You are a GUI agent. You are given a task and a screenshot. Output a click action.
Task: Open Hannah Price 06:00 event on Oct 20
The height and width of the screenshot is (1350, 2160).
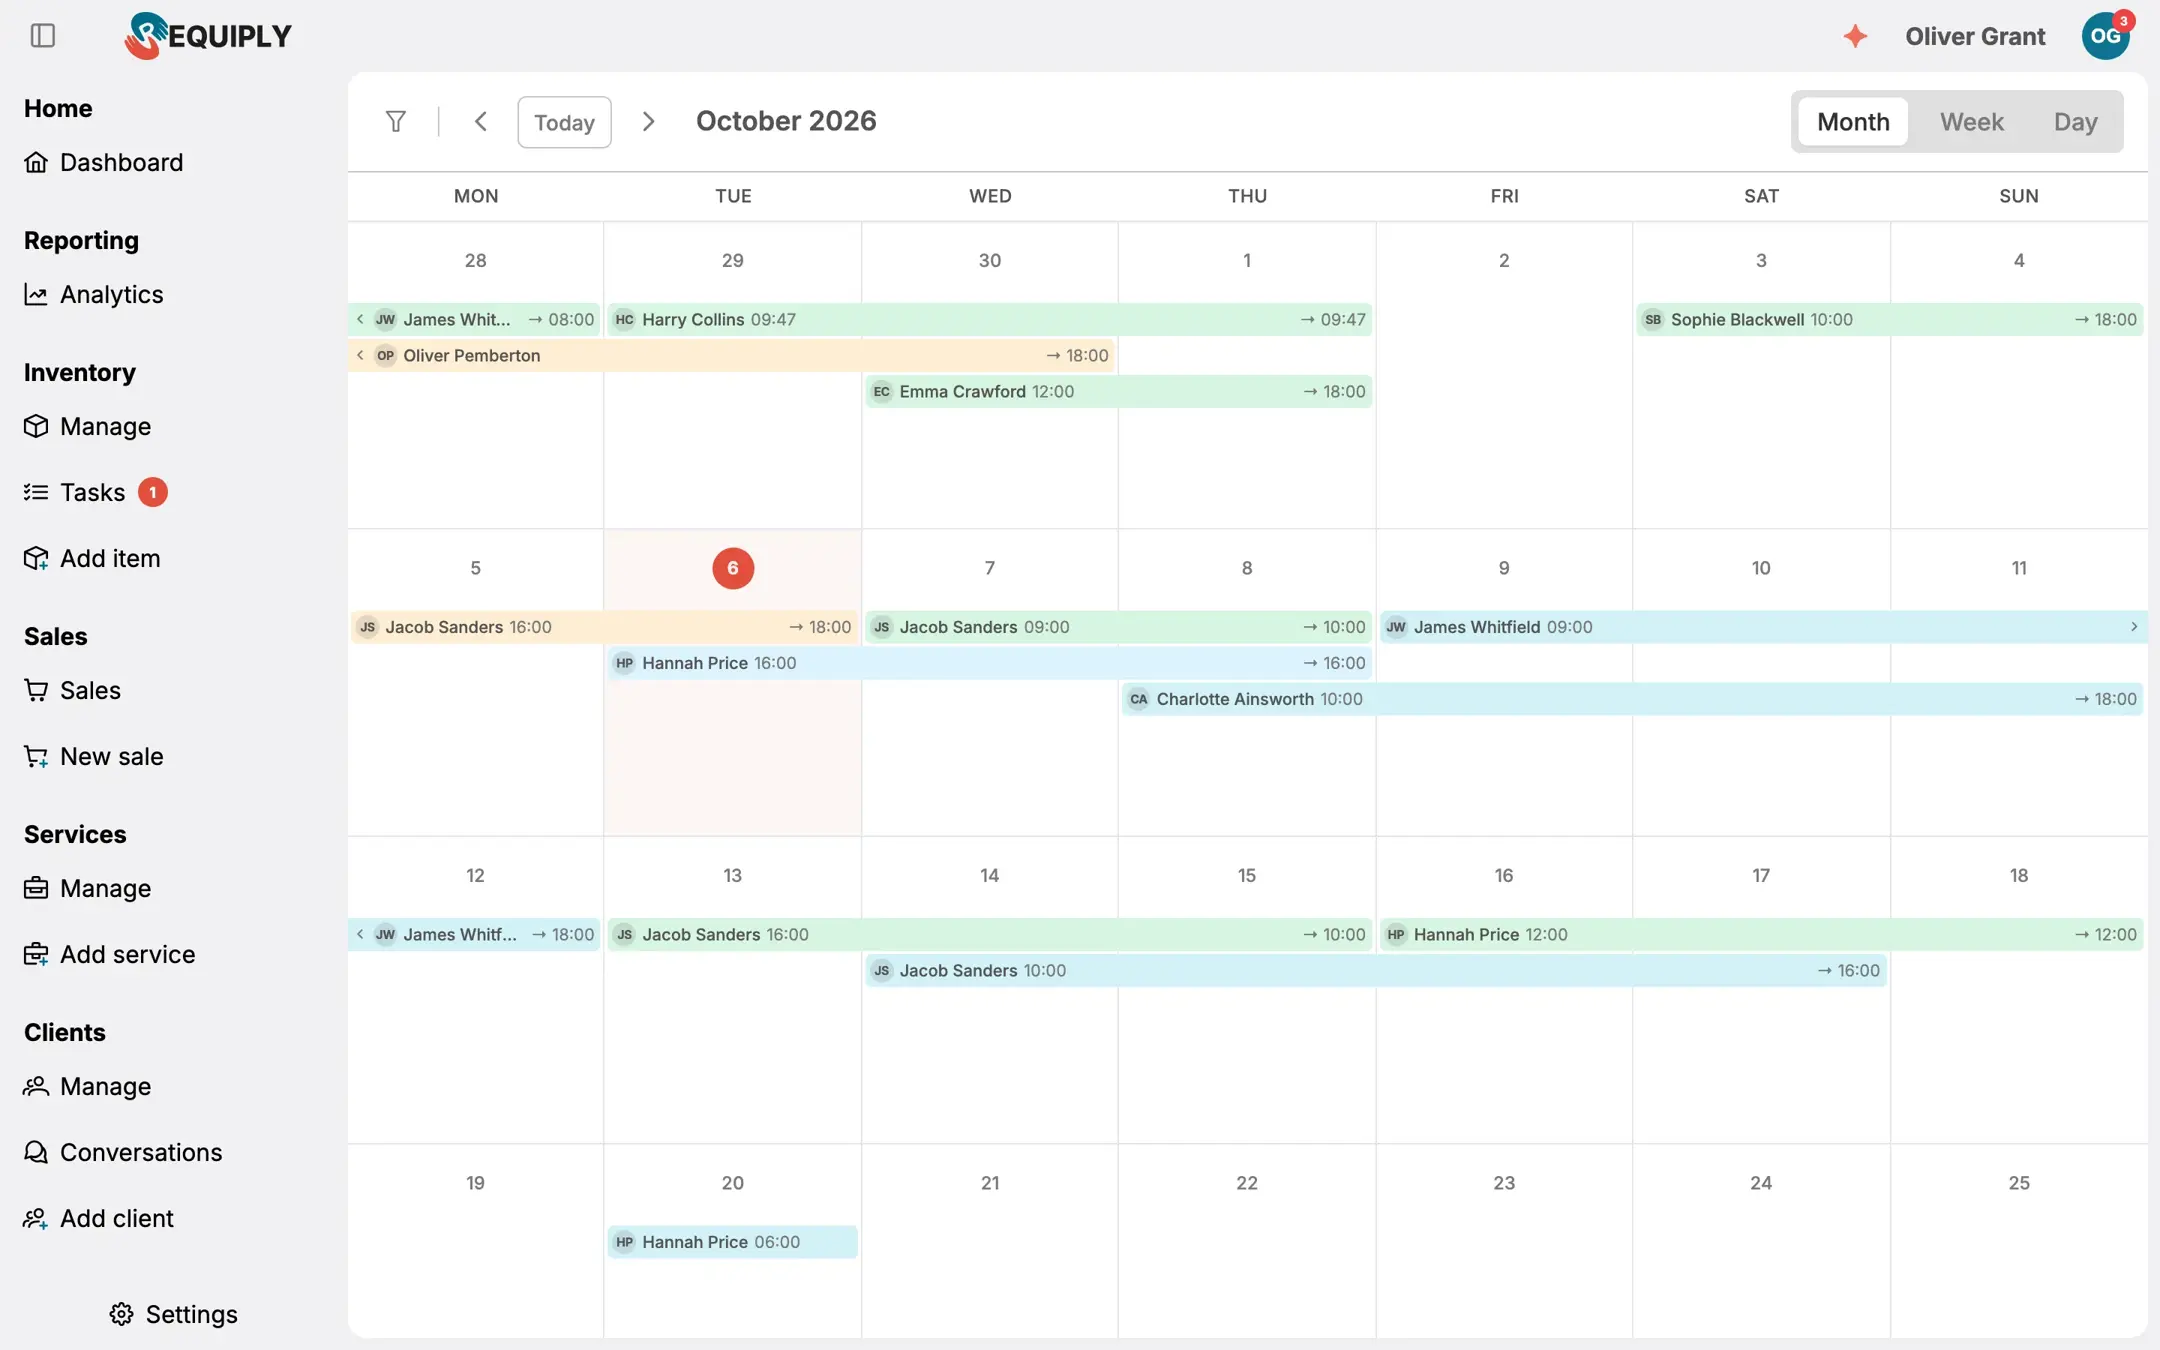pyautogui.click(x=732, y=1242)
